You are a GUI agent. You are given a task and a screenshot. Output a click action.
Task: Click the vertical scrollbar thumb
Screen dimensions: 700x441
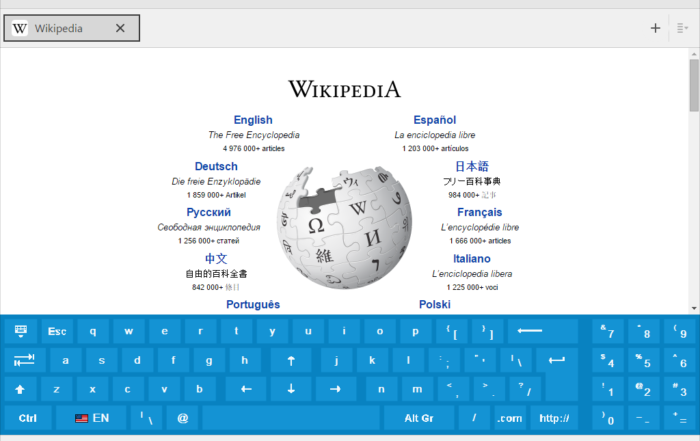(694, 85)
